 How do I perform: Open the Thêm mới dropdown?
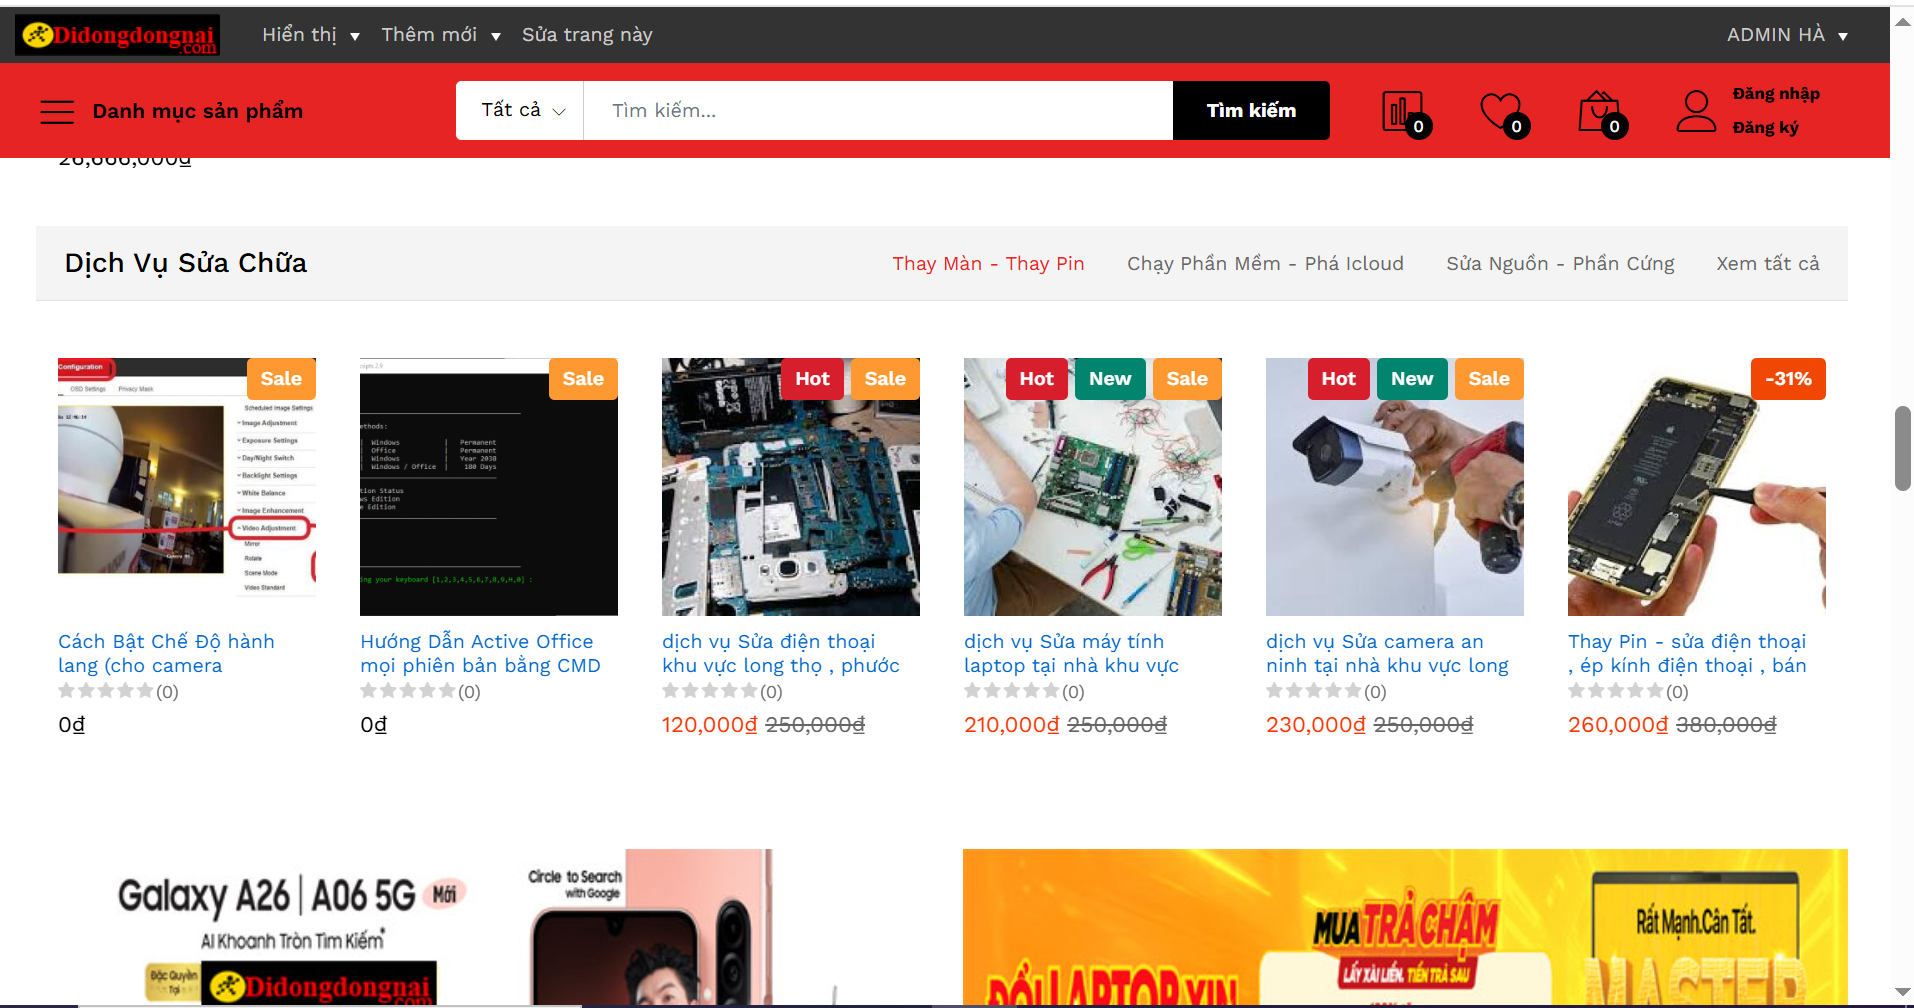tap(441, 34)
